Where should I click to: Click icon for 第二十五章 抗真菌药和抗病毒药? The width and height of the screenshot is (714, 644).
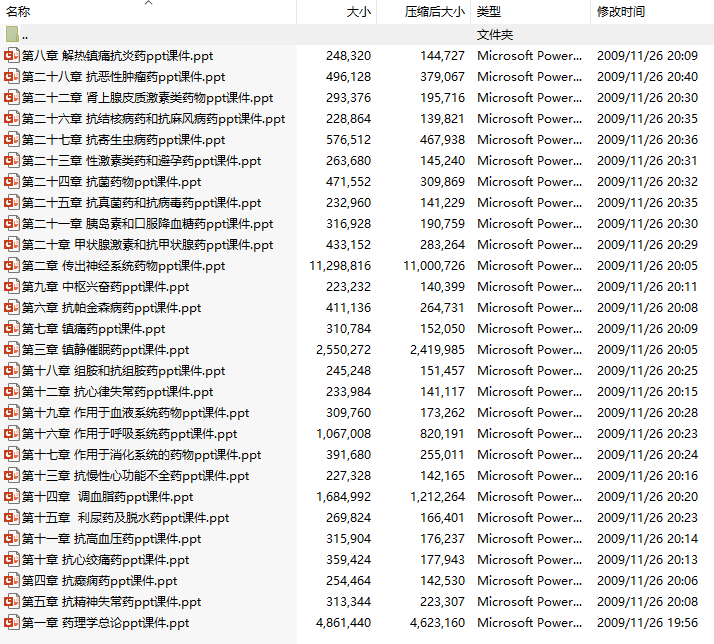click(12, 202)
